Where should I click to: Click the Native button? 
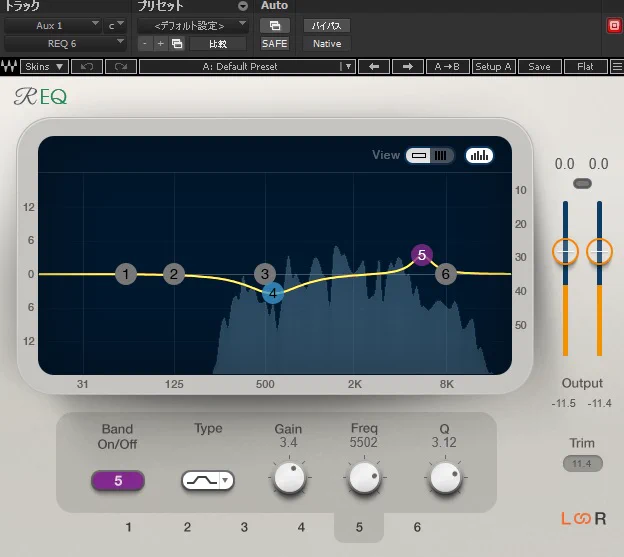click(327, 44)
